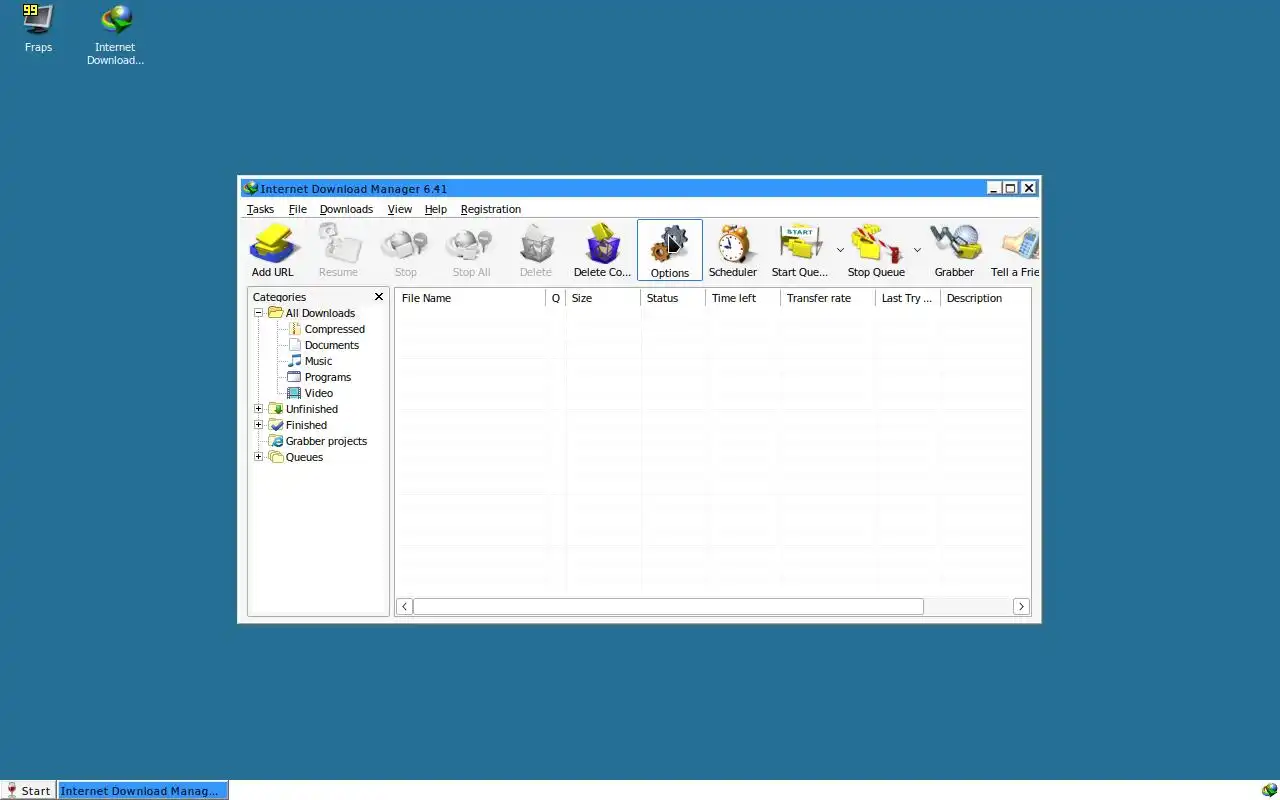Click the Add URL toolbar icon

tap(272, 250)
